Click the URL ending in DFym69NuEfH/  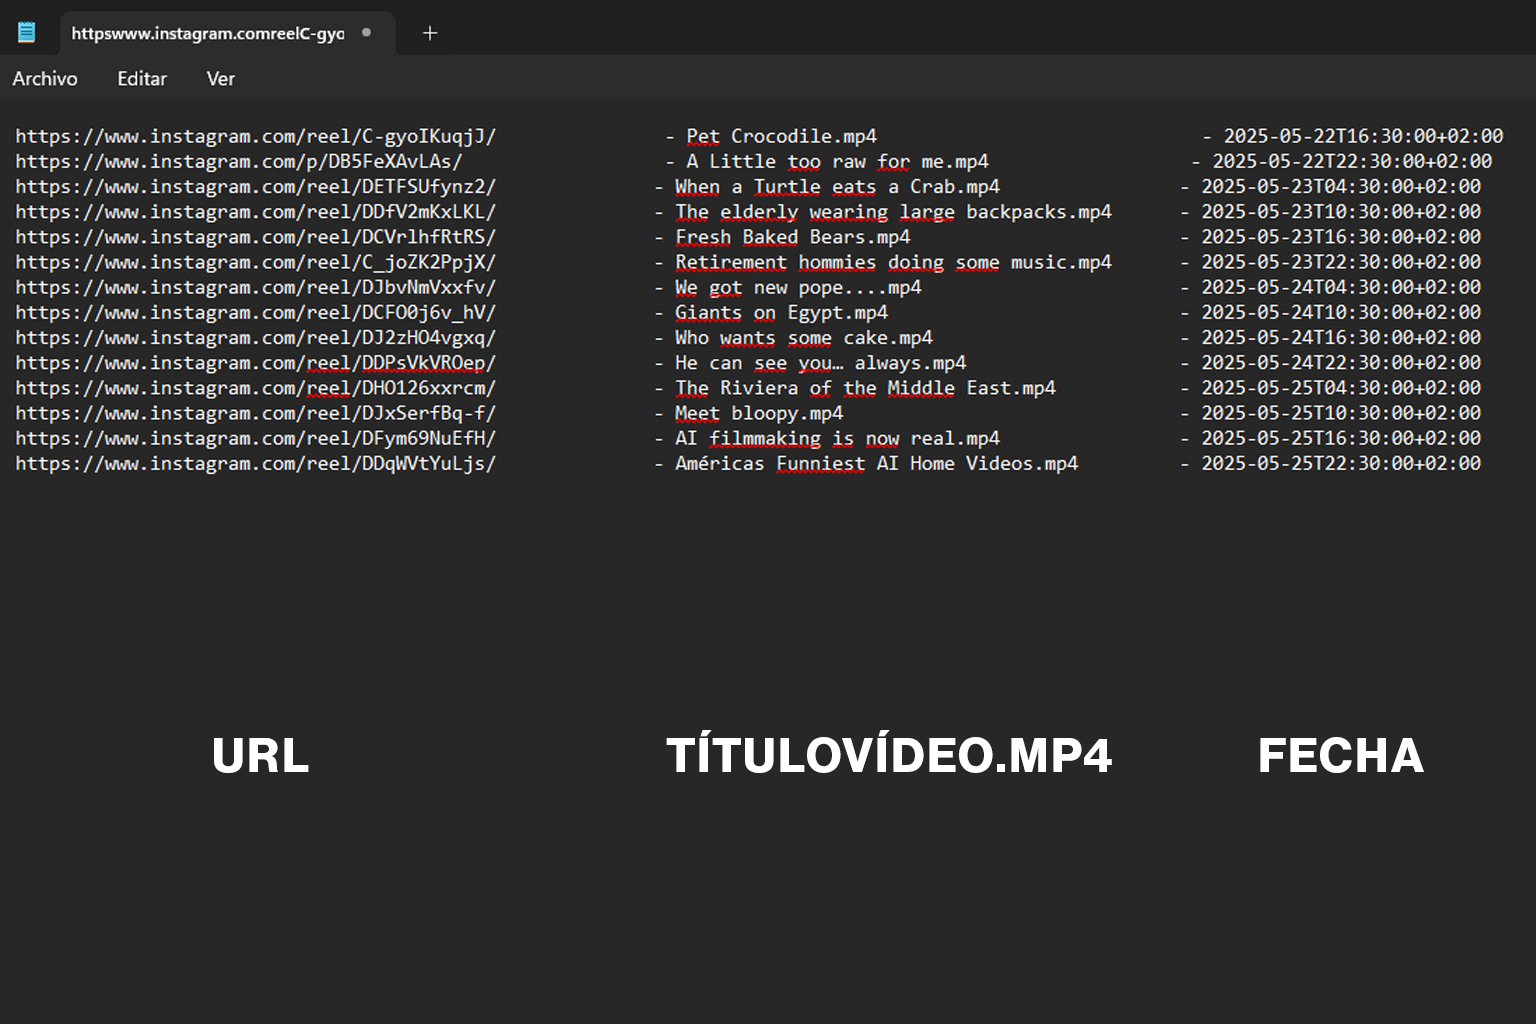[x=256, y=438]
